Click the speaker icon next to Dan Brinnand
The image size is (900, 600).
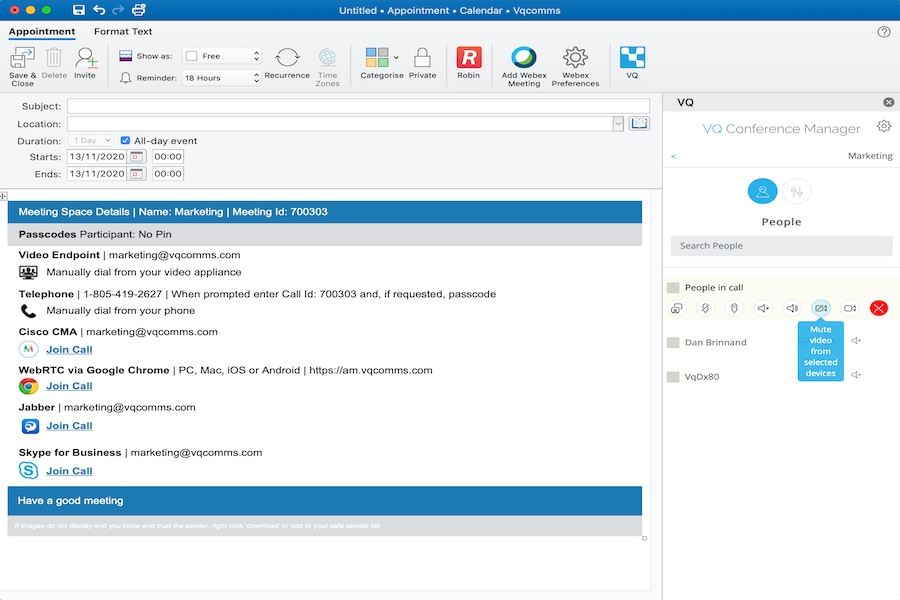[x=856, y=340]
